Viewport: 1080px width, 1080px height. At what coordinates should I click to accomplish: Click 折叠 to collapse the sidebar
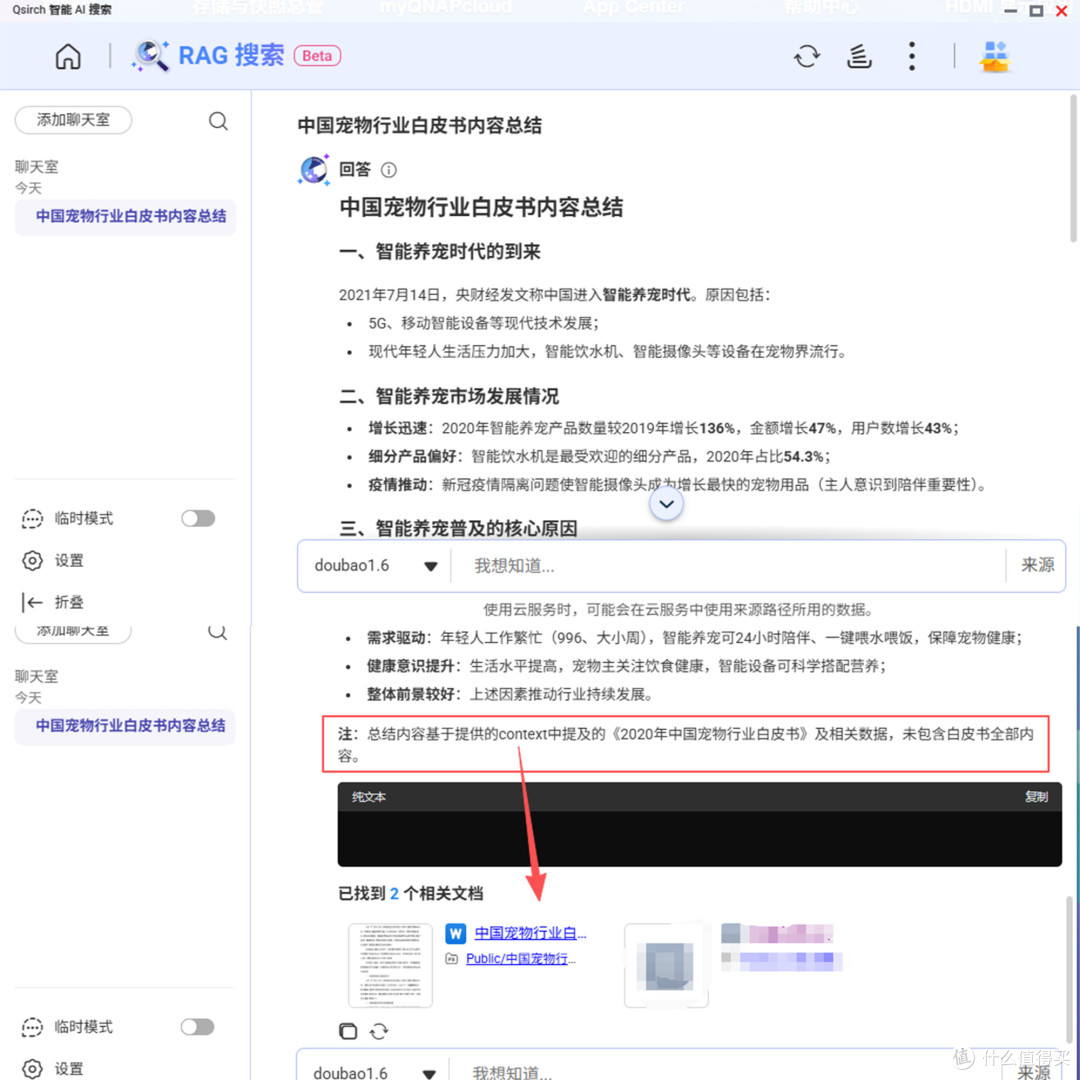tap(69, 602)
